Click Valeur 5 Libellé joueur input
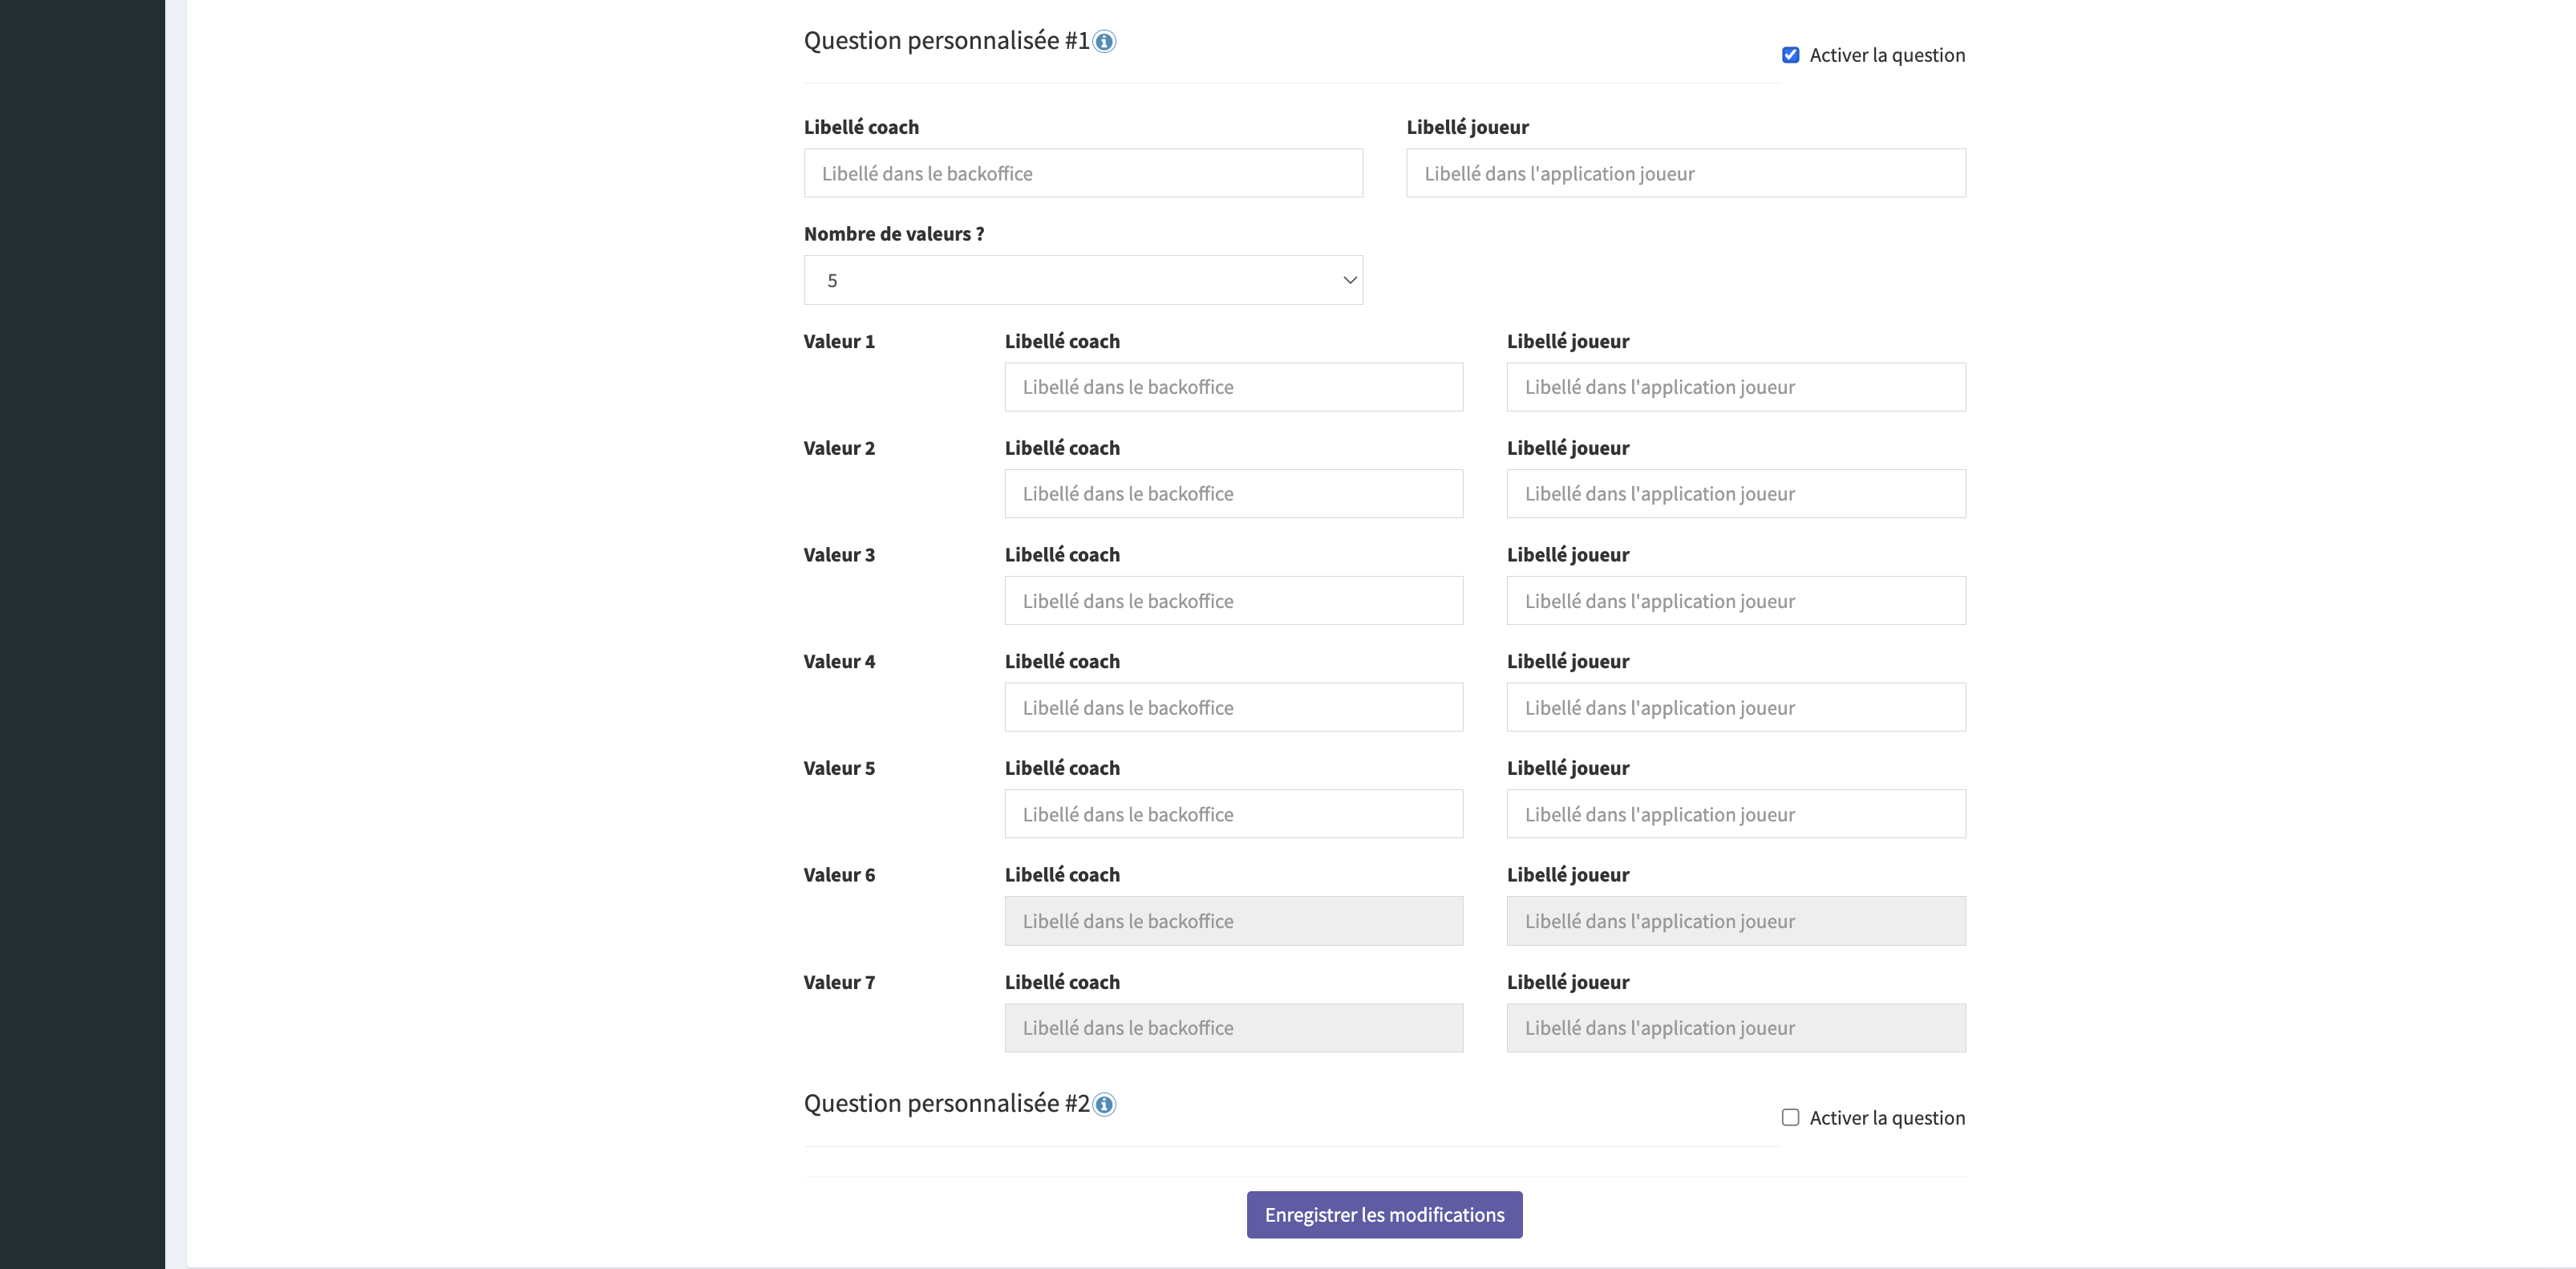This screenshot has height=1269, width=2576. coord(1736,814)
